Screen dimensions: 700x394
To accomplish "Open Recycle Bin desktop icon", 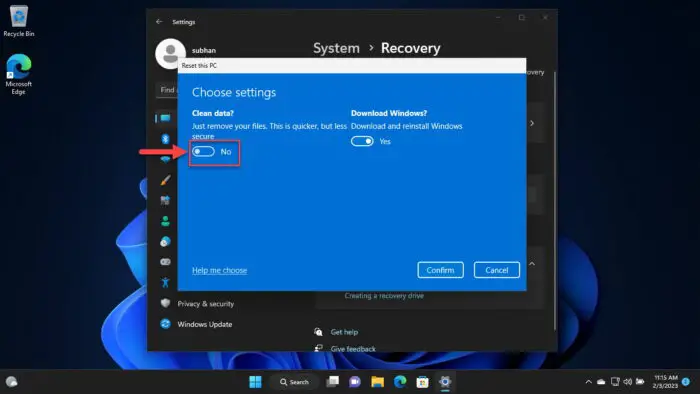I will [x=19, y=21].
